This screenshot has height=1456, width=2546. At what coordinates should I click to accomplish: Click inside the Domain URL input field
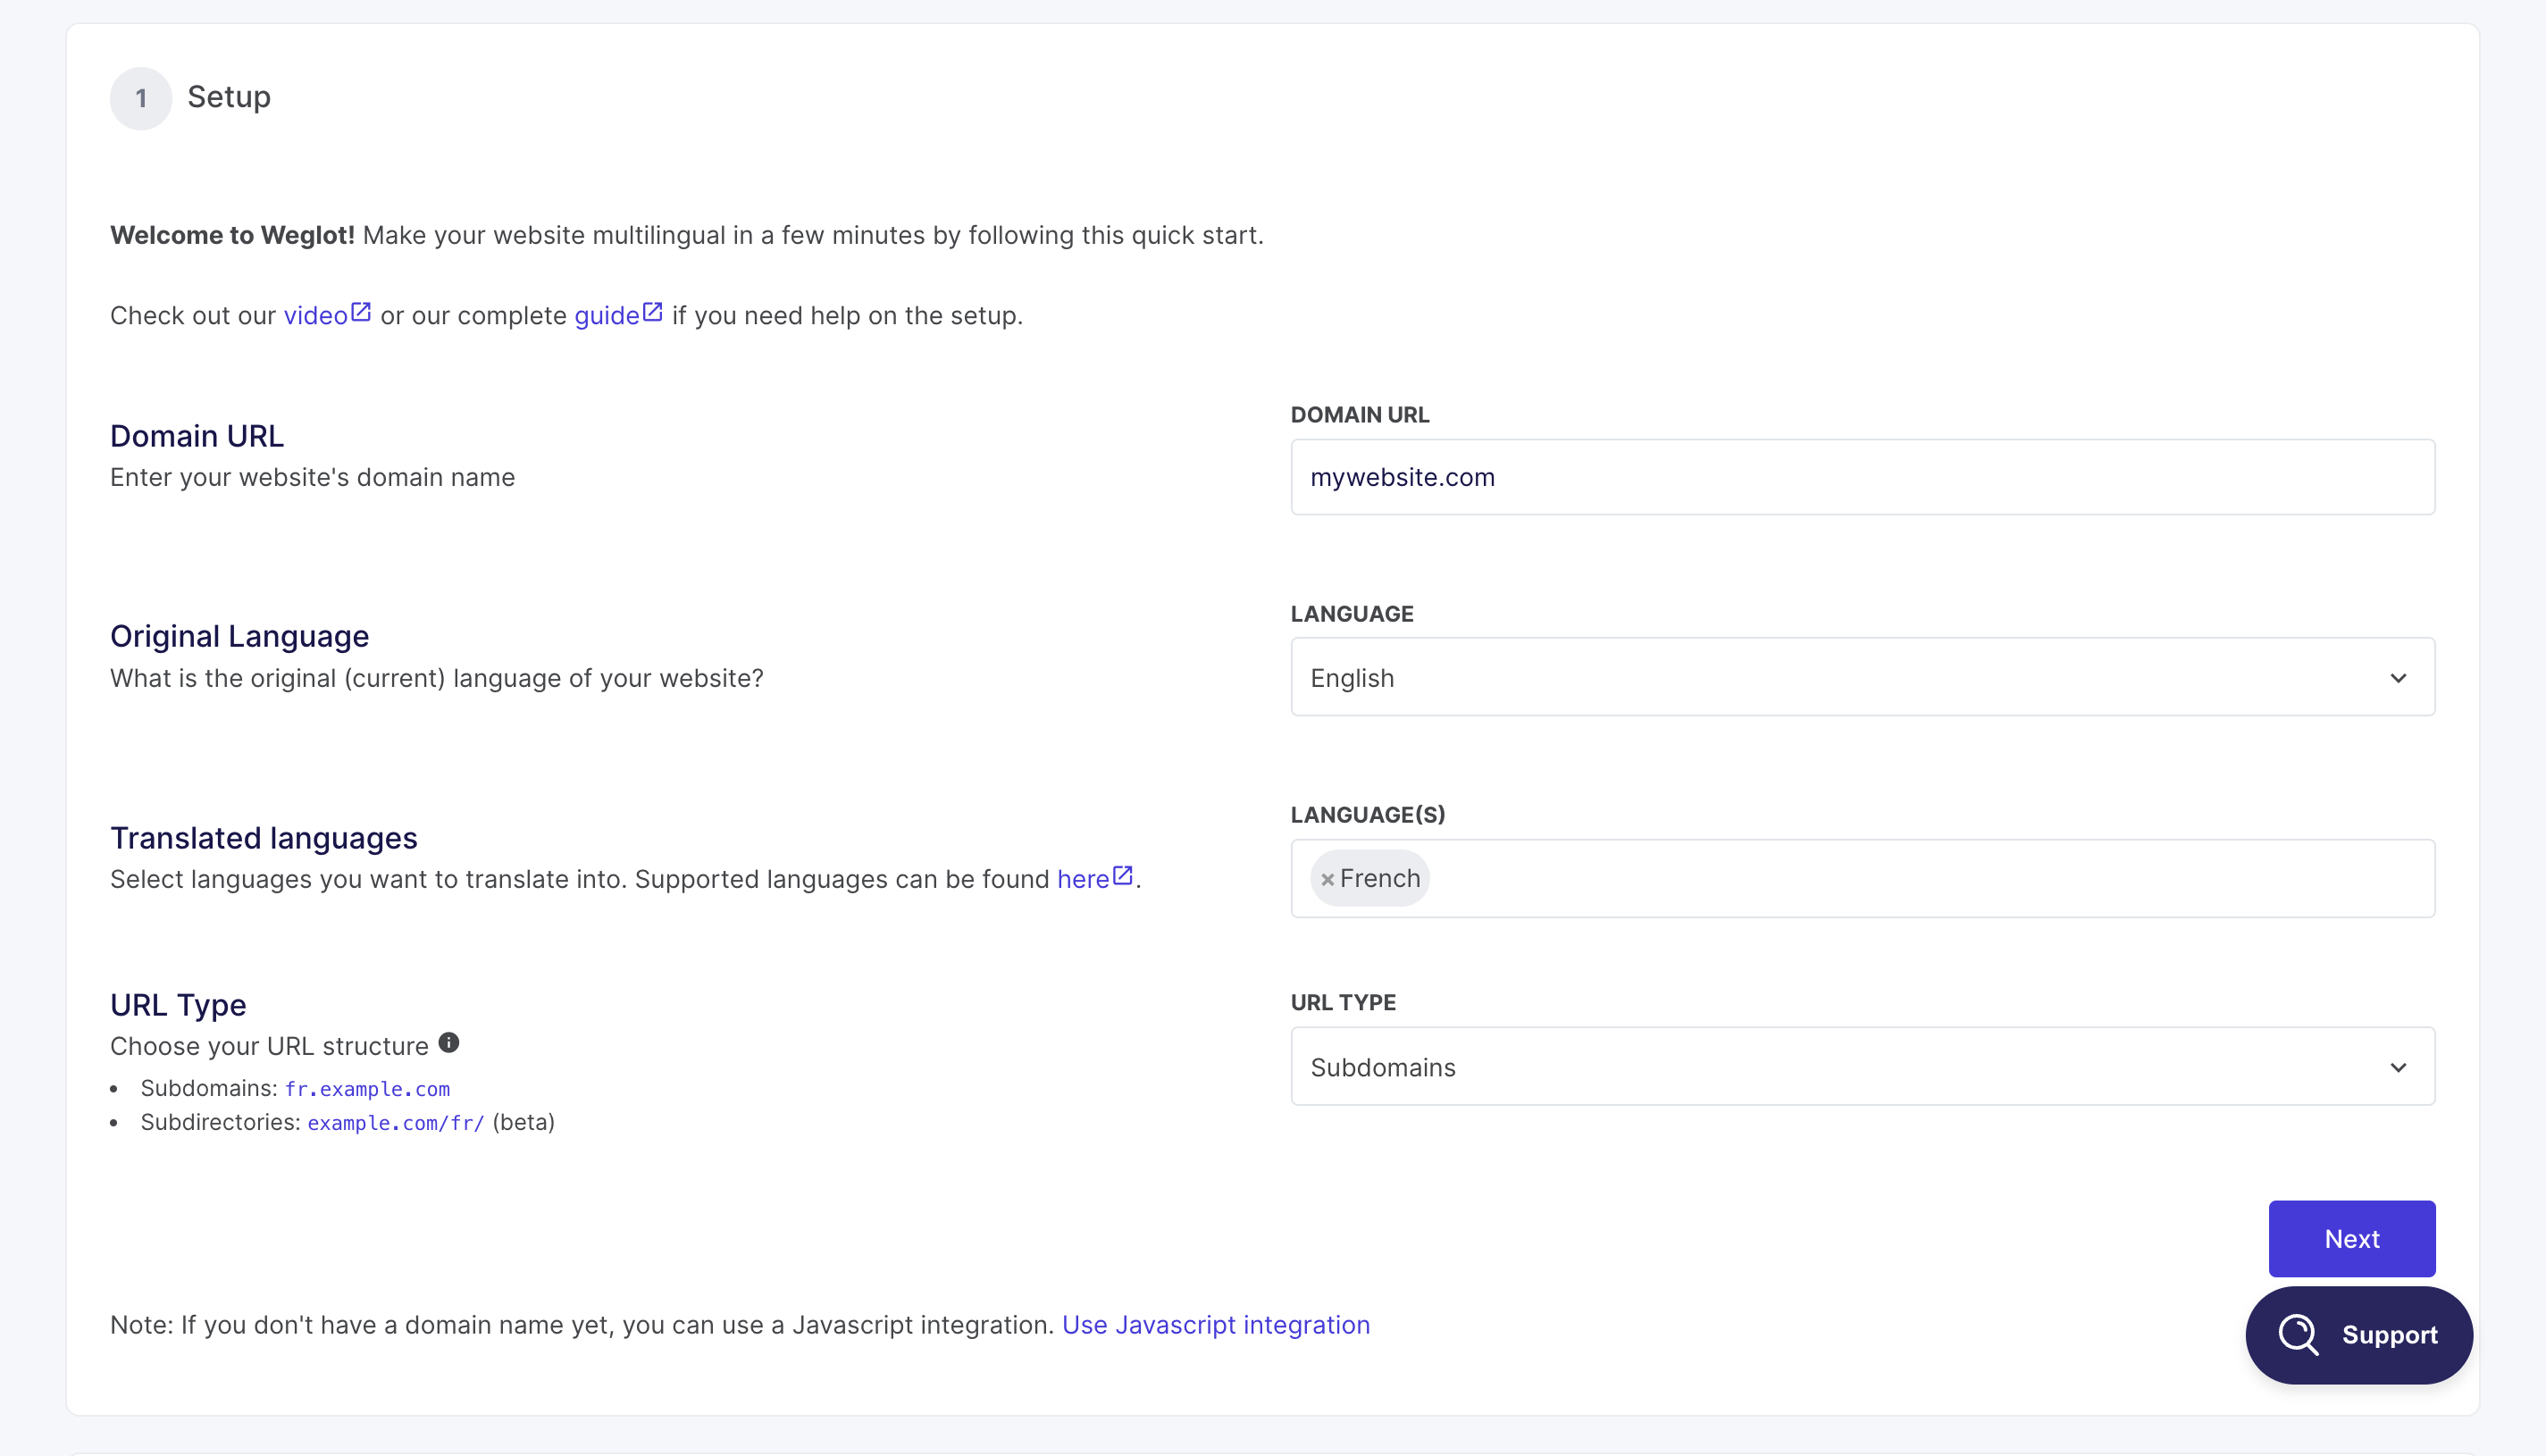point(1862,477)
